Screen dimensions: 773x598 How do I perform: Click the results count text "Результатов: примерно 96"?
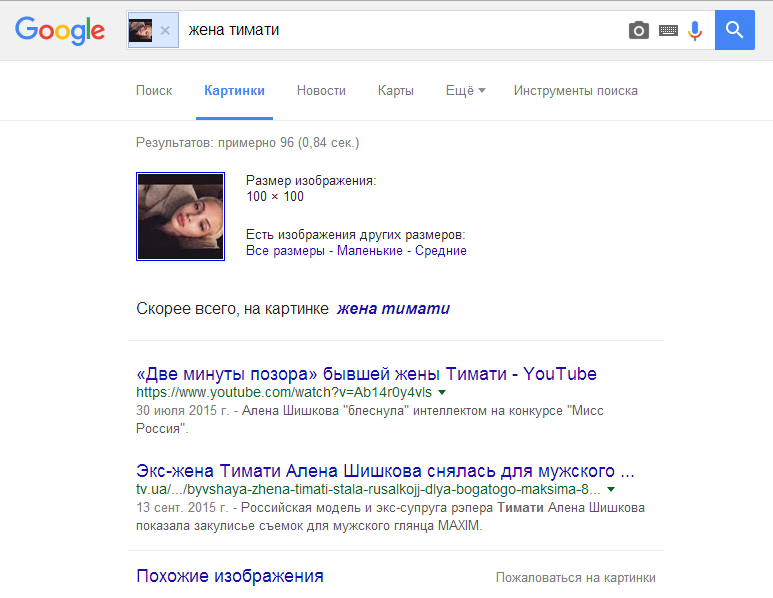(215, 142)
